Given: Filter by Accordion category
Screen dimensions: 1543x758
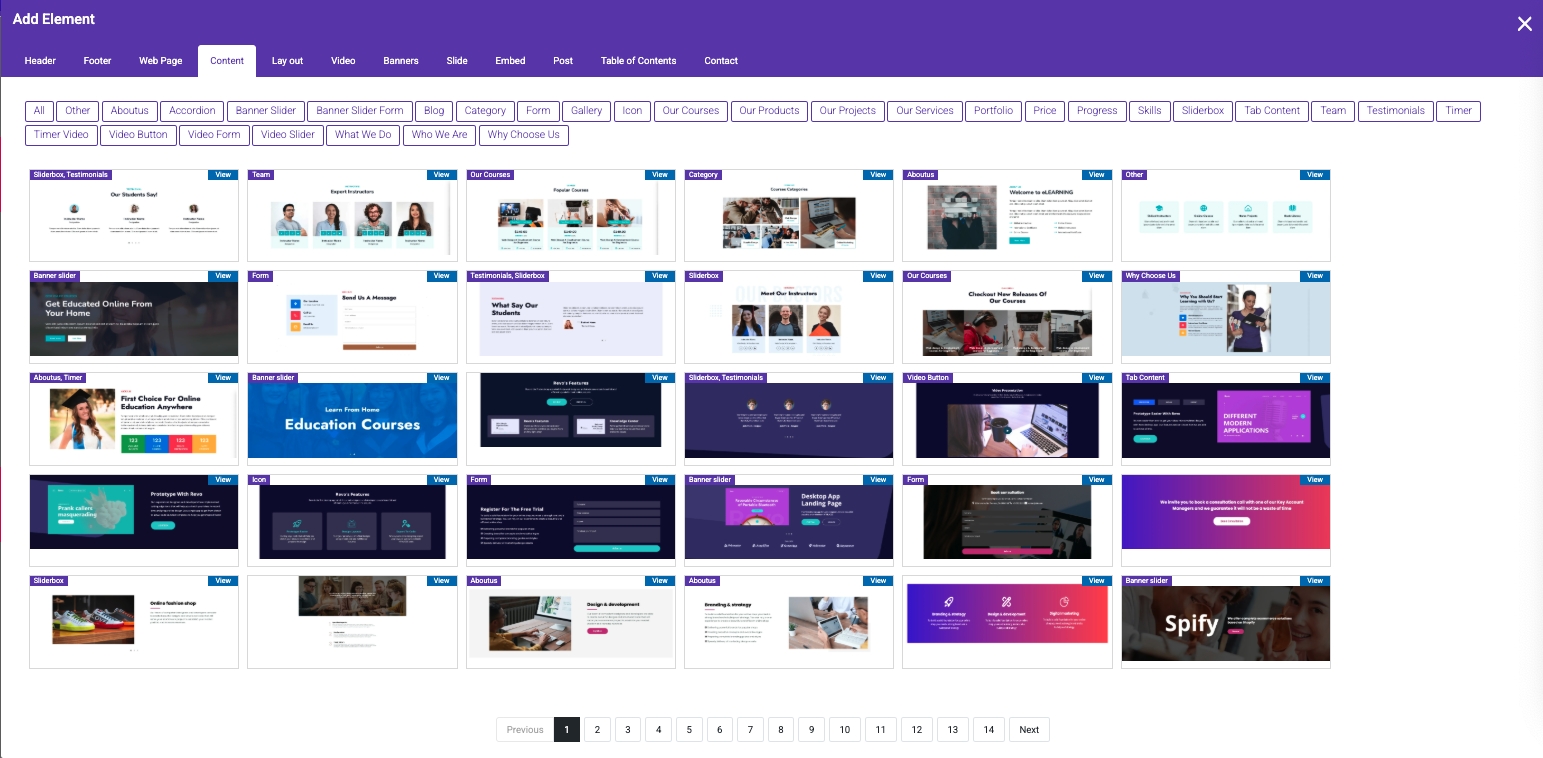Looking at the screenshot, I should click(x=192, y=111).
